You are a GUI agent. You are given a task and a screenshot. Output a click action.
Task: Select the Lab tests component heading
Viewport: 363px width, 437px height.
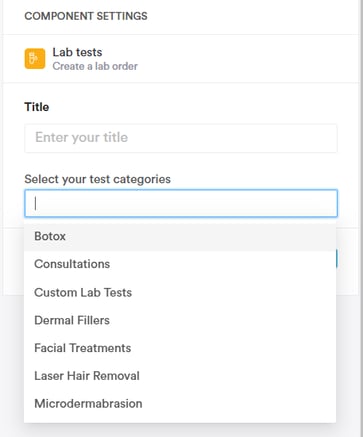[77, 52]
